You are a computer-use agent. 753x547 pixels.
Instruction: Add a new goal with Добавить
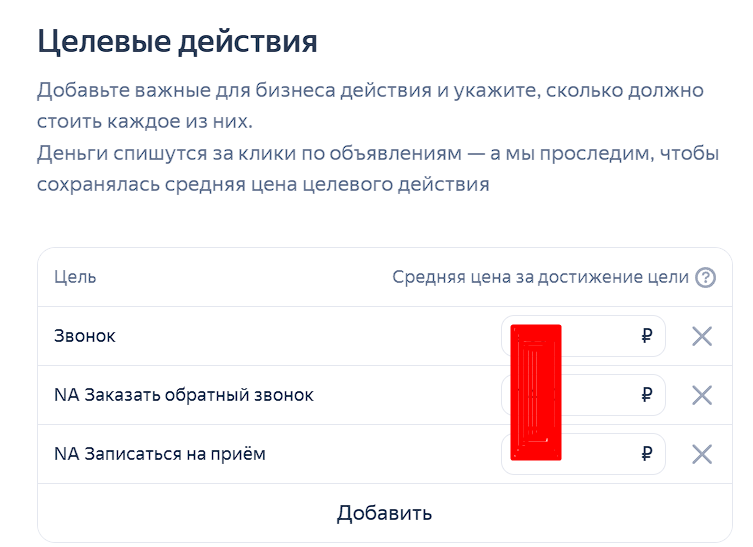pyautogui.click(x=384, y=513)
